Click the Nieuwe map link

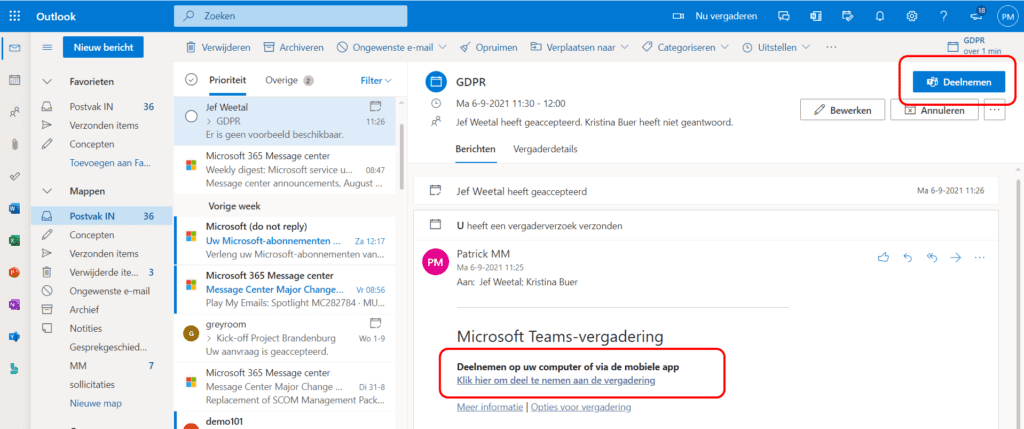(95, 404)
